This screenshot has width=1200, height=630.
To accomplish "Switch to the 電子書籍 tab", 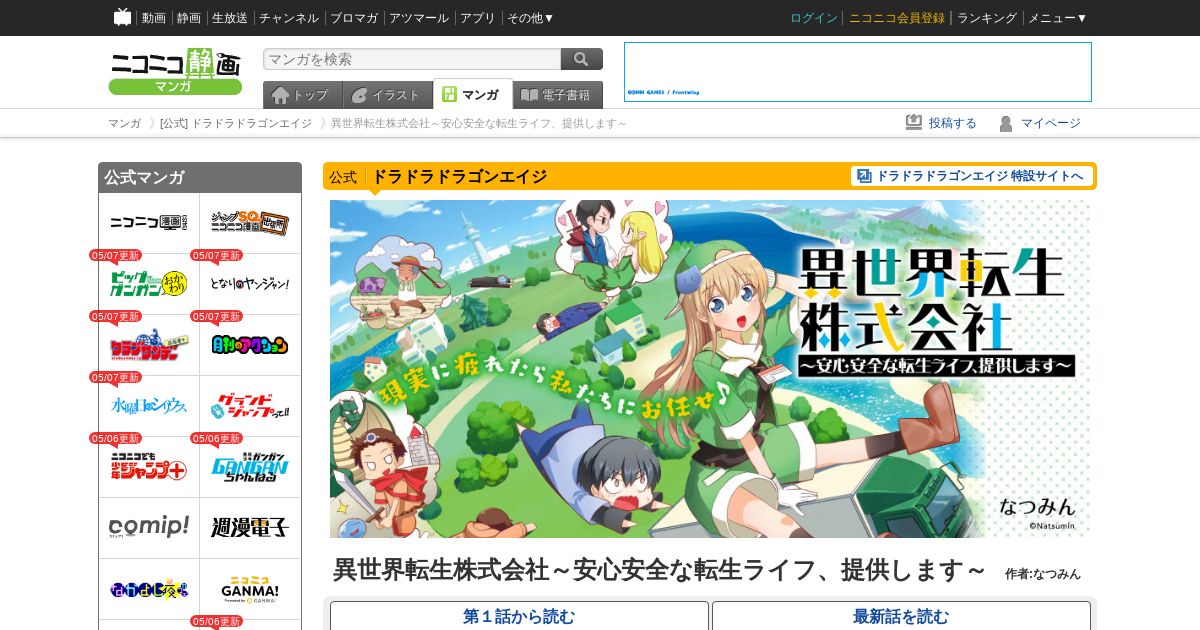I will (558, 95).
